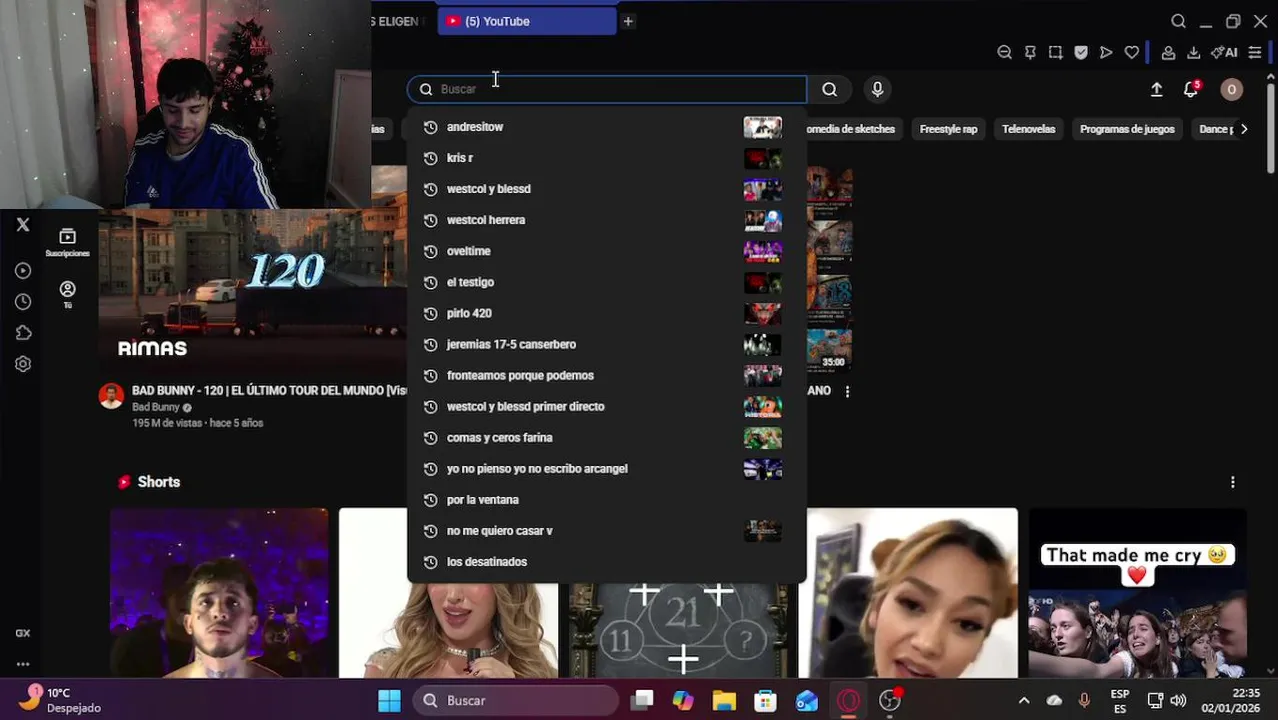Choose westcol y blessd primer directo suggestion

click(x=606, y=406)
